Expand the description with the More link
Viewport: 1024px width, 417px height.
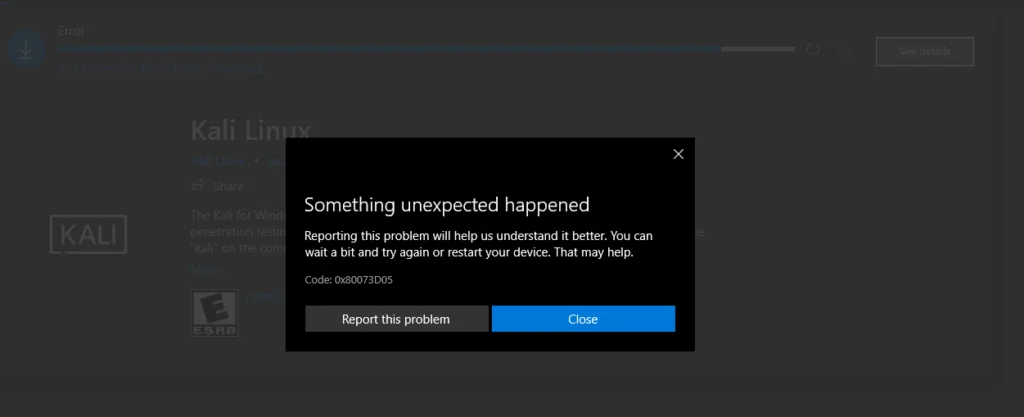pos(203,269)
